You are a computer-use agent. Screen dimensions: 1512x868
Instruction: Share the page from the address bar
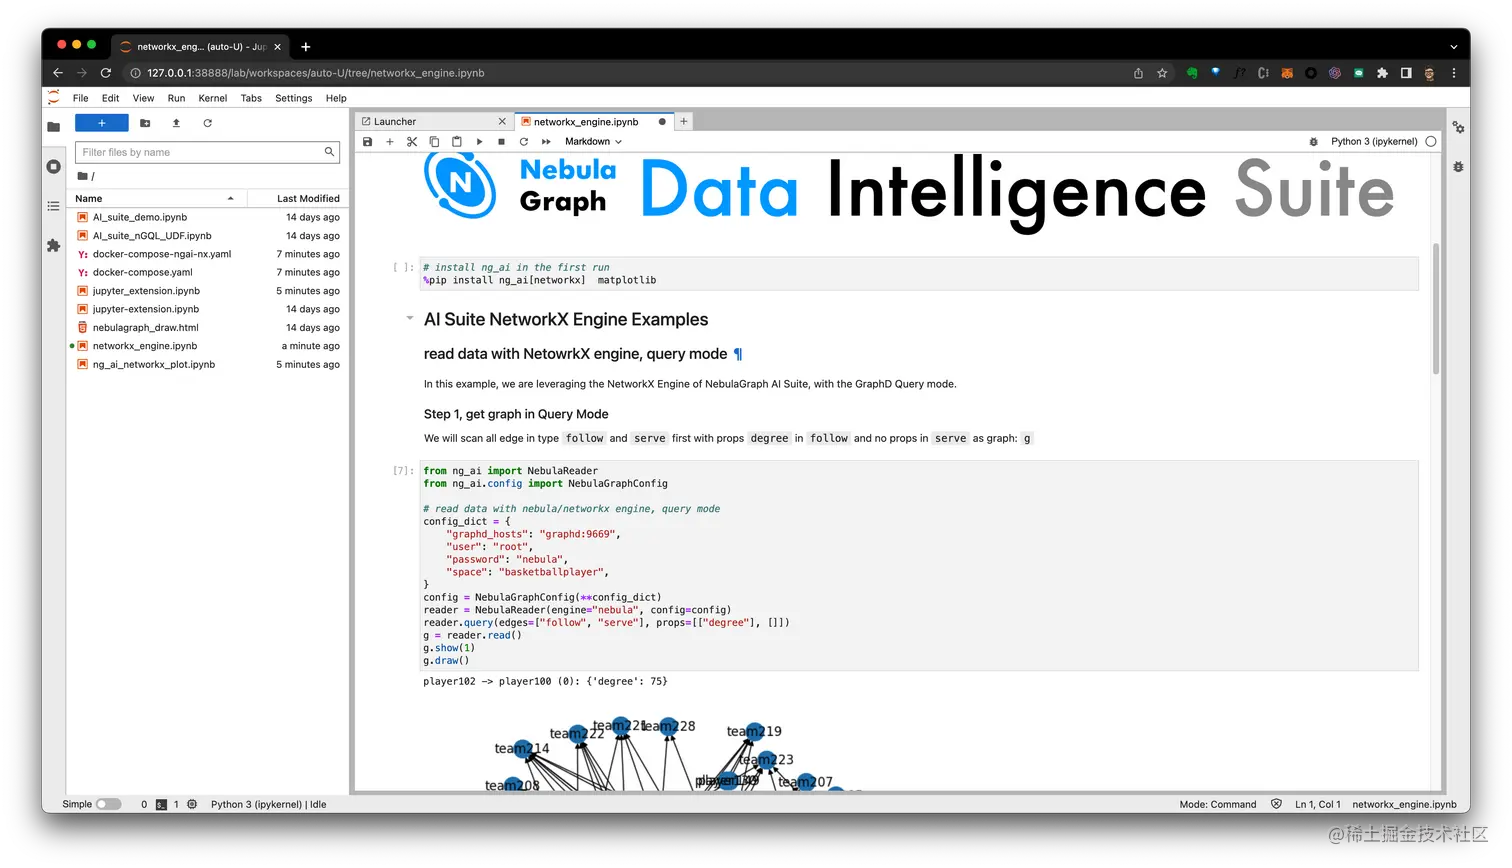click(1138, 73)
